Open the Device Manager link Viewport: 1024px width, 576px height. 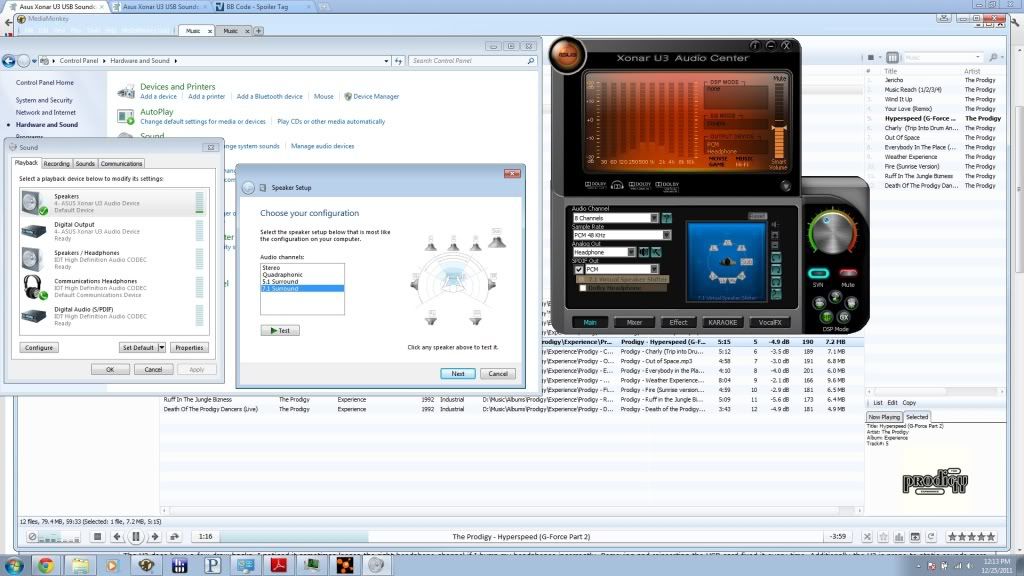tap(376, 97)
